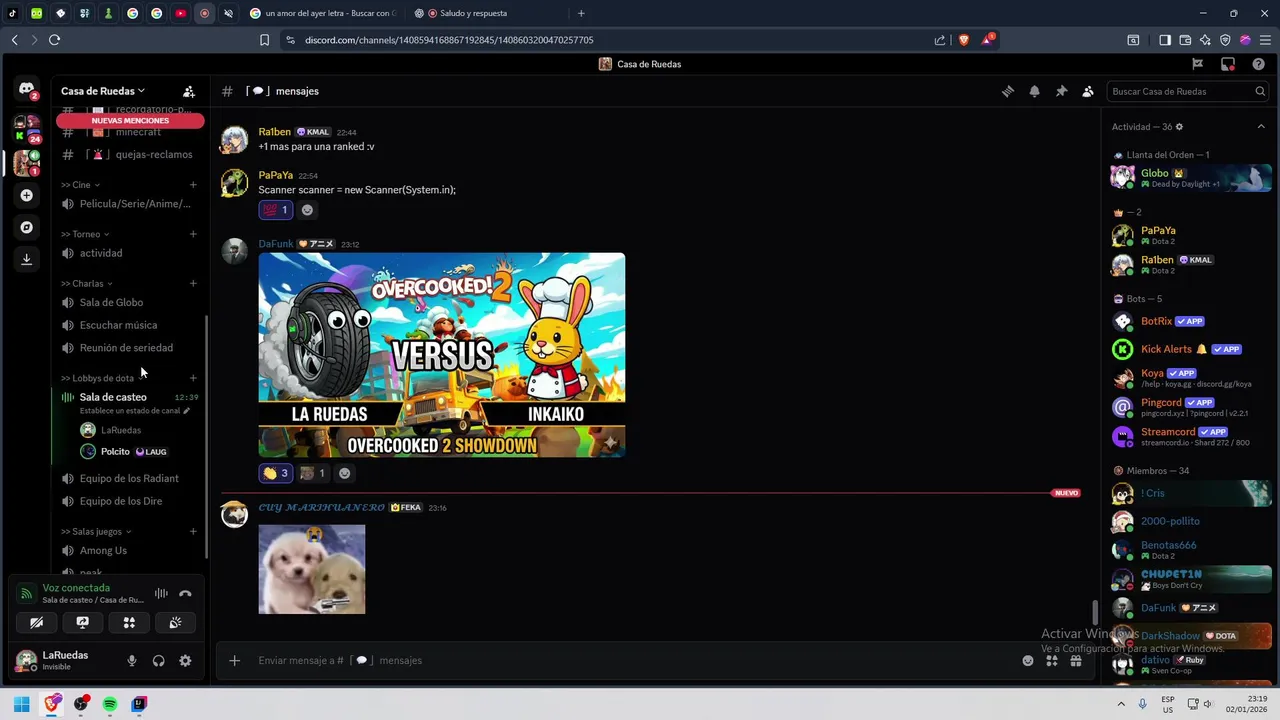Image resolution: width=1280 pixels, height=720 pixels.
Task: Collapse the Actividad panel chevron
Action: pyautogui.click(x=1261, y=127)
